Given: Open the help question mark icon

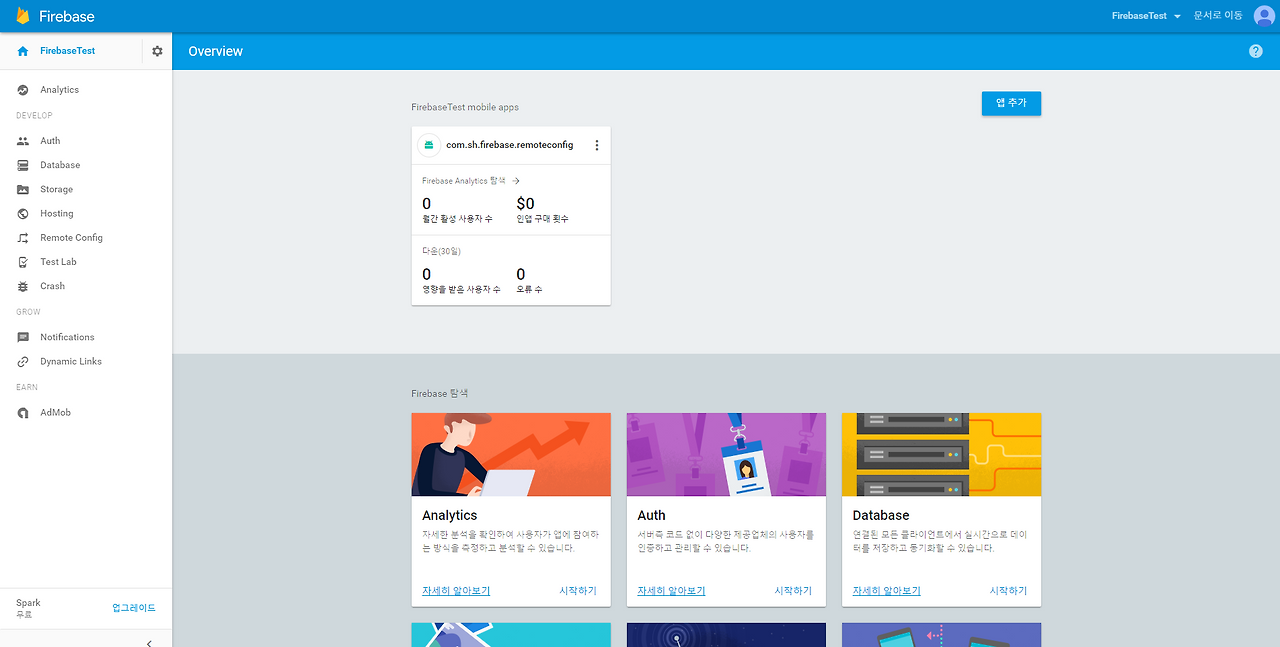Looking at the screenshot, I should point(1256,51).
